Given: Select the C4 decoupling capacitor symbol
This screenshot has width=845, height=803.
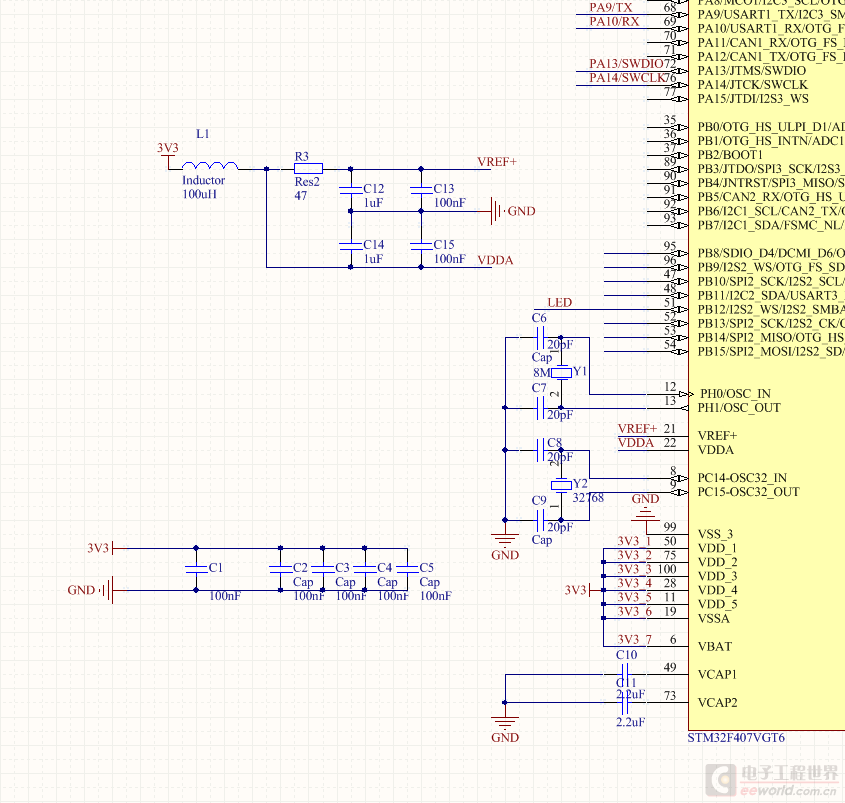Looking at the screenshot, I should click(365, 569).
